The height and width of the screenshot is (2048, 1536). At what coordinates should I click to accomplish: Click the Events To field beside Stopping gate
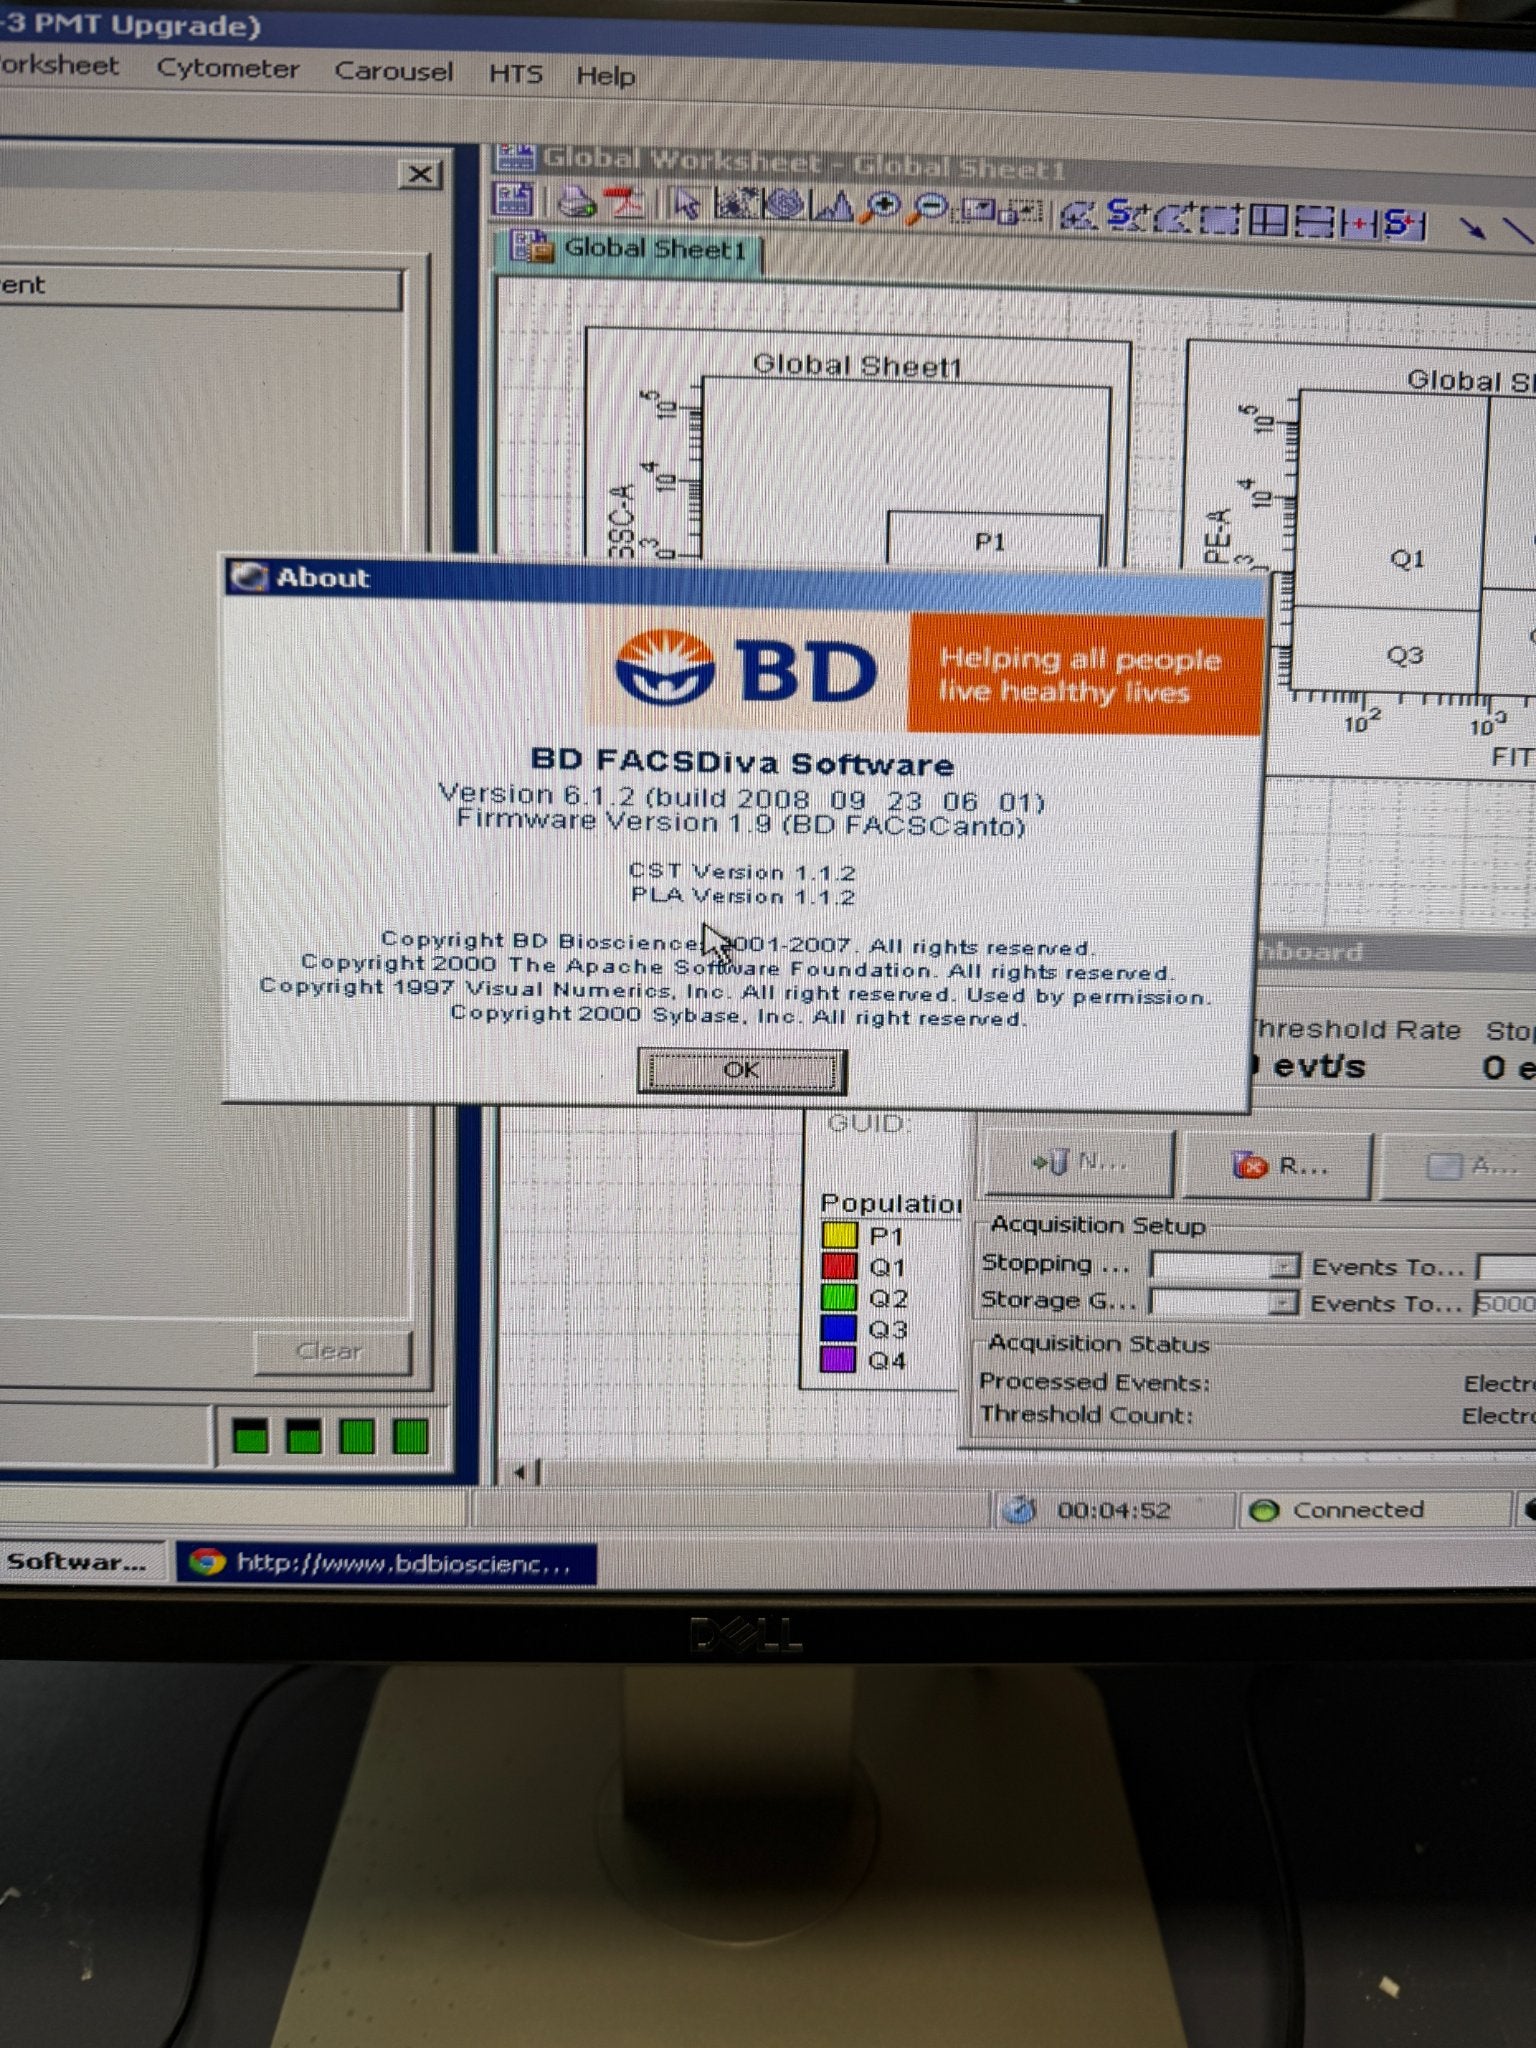click(x=1506, y=1267)
